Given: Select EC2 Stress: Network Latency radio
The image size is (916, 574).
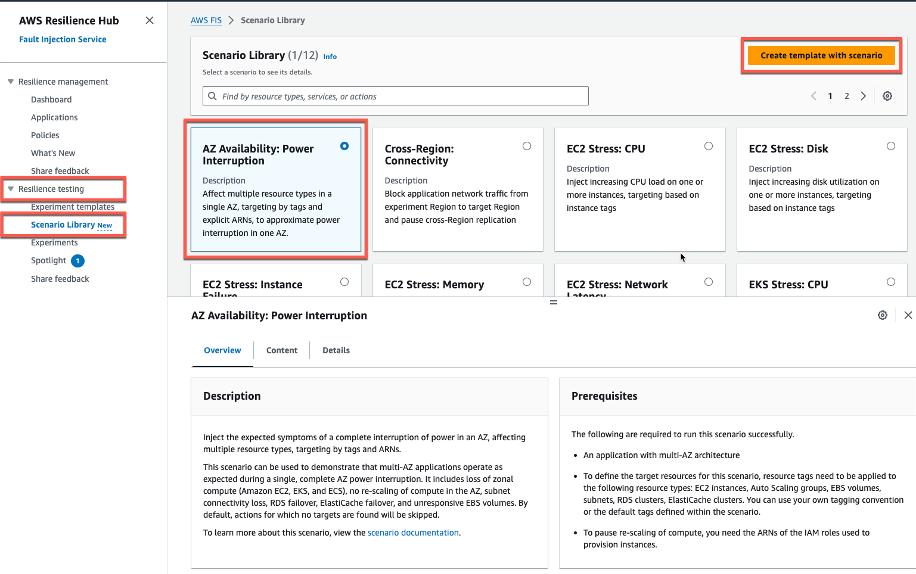Looking at the screenshot, I should tap(709, 282).
